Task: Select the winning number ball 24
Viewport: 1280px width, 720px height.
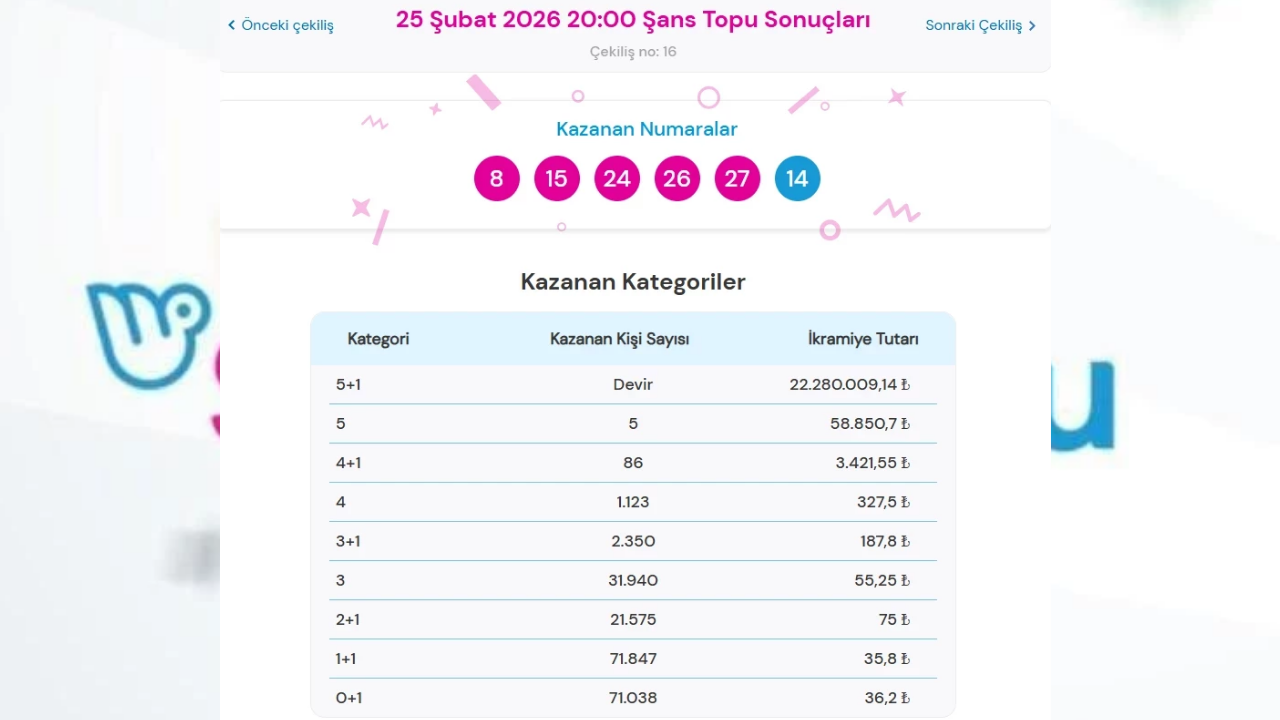Action: click(616, 178)
